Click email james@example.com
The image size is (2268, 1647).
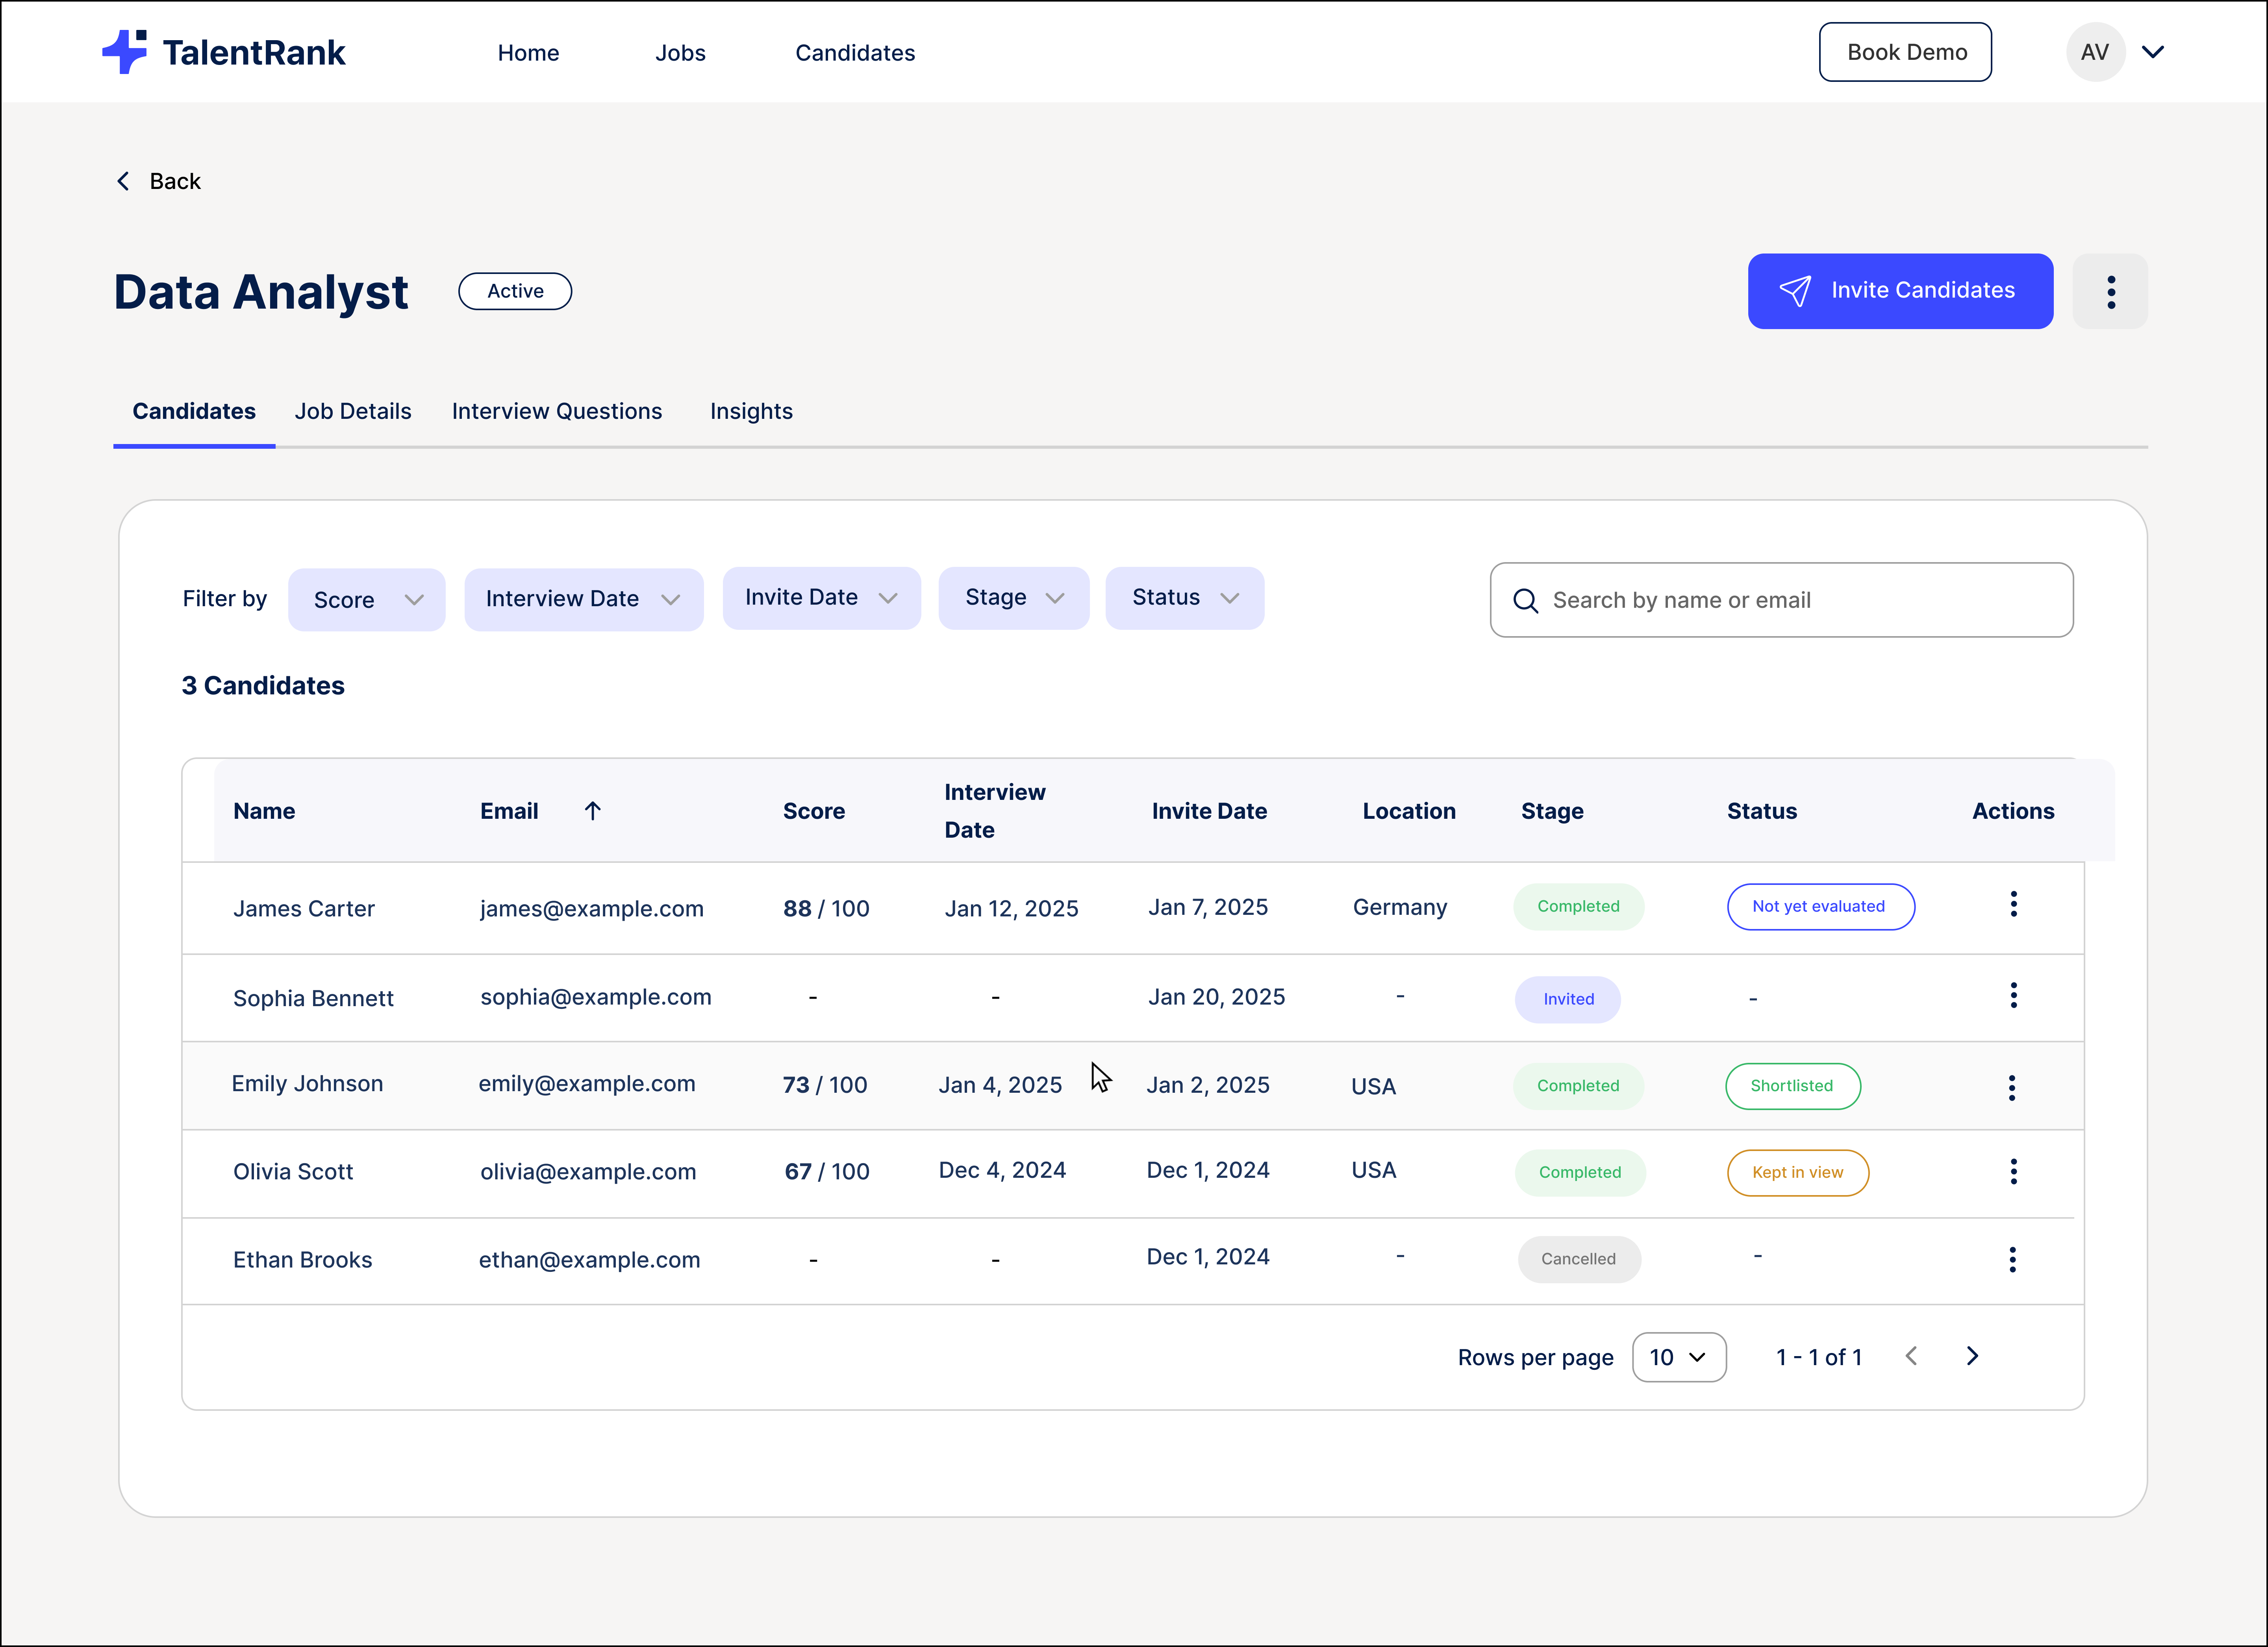pyautogui.click(x=592, y=909)
